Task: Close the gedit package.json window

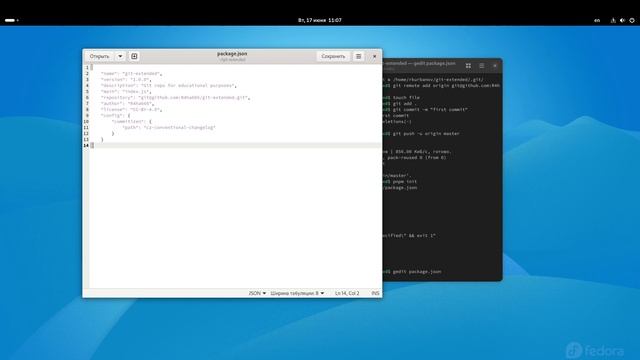Action: (375, 56)
